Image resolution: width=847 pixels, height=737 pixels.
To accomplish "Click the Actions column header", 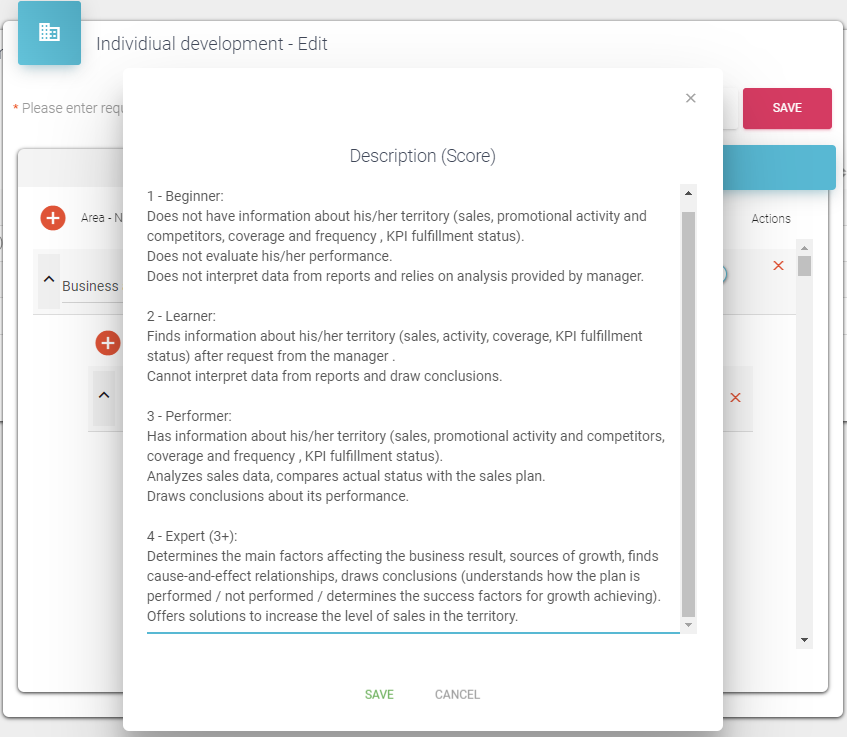I will point(771,219).
